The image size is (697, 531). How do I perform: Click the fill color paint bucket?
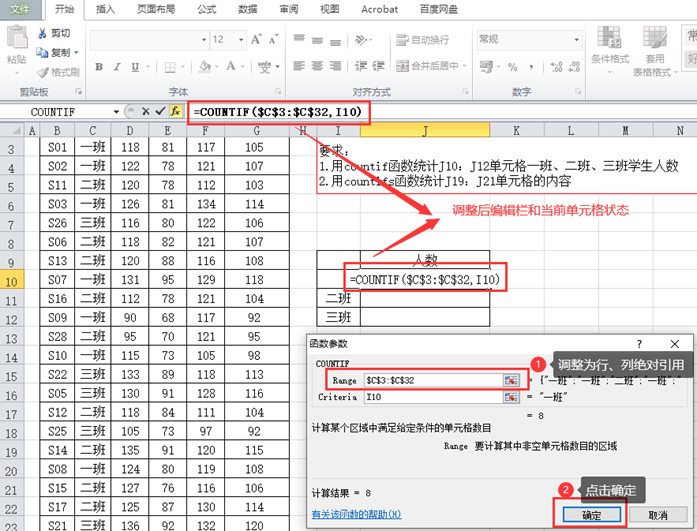pos(205,67)
